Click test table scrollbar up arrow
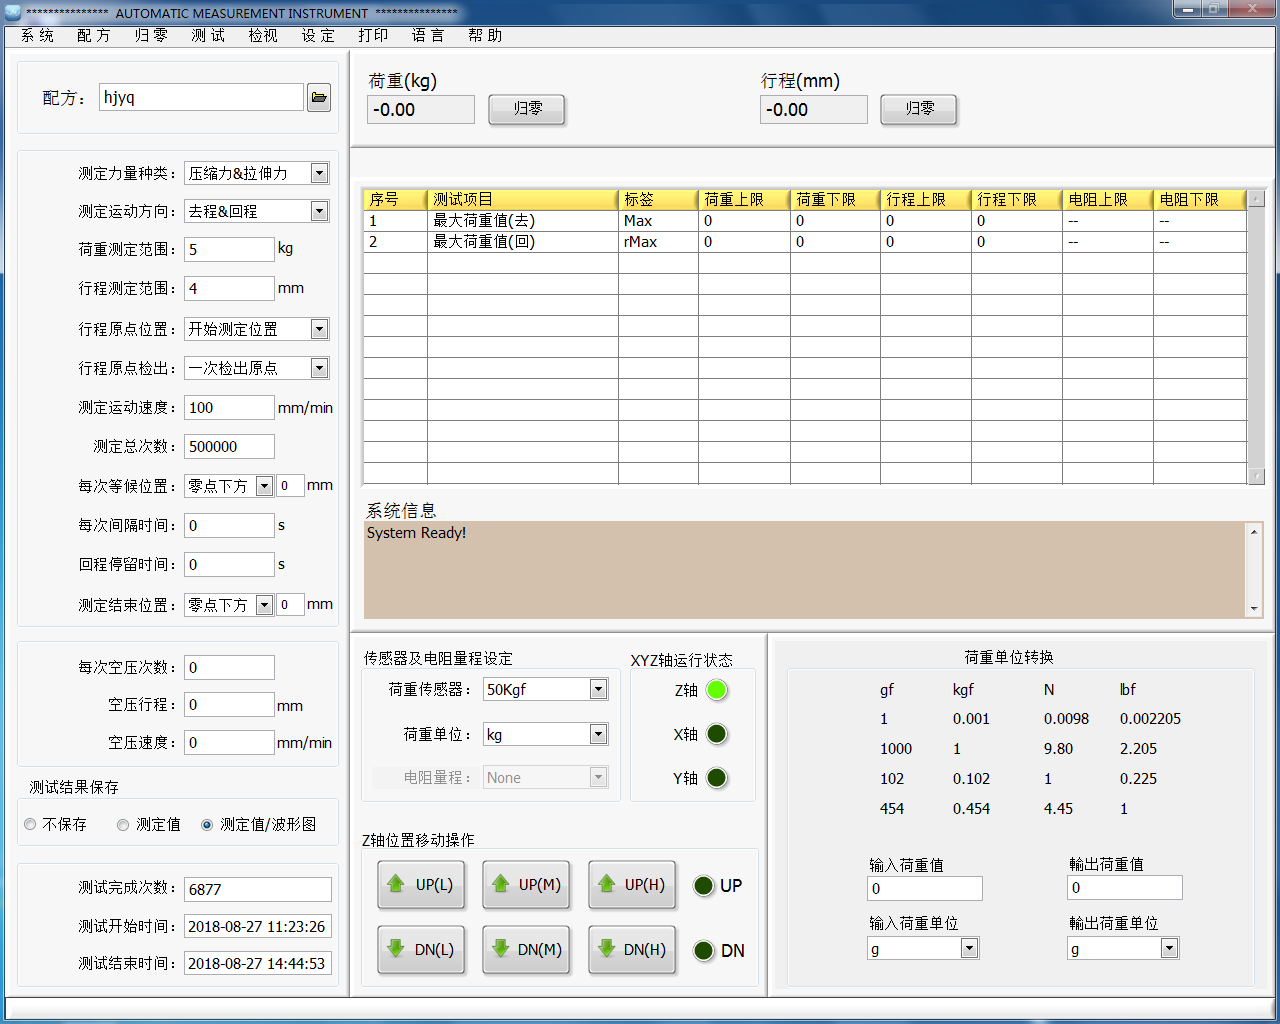The height and width of the screenshot is (1024, 1280). (x=1256, y=198)
